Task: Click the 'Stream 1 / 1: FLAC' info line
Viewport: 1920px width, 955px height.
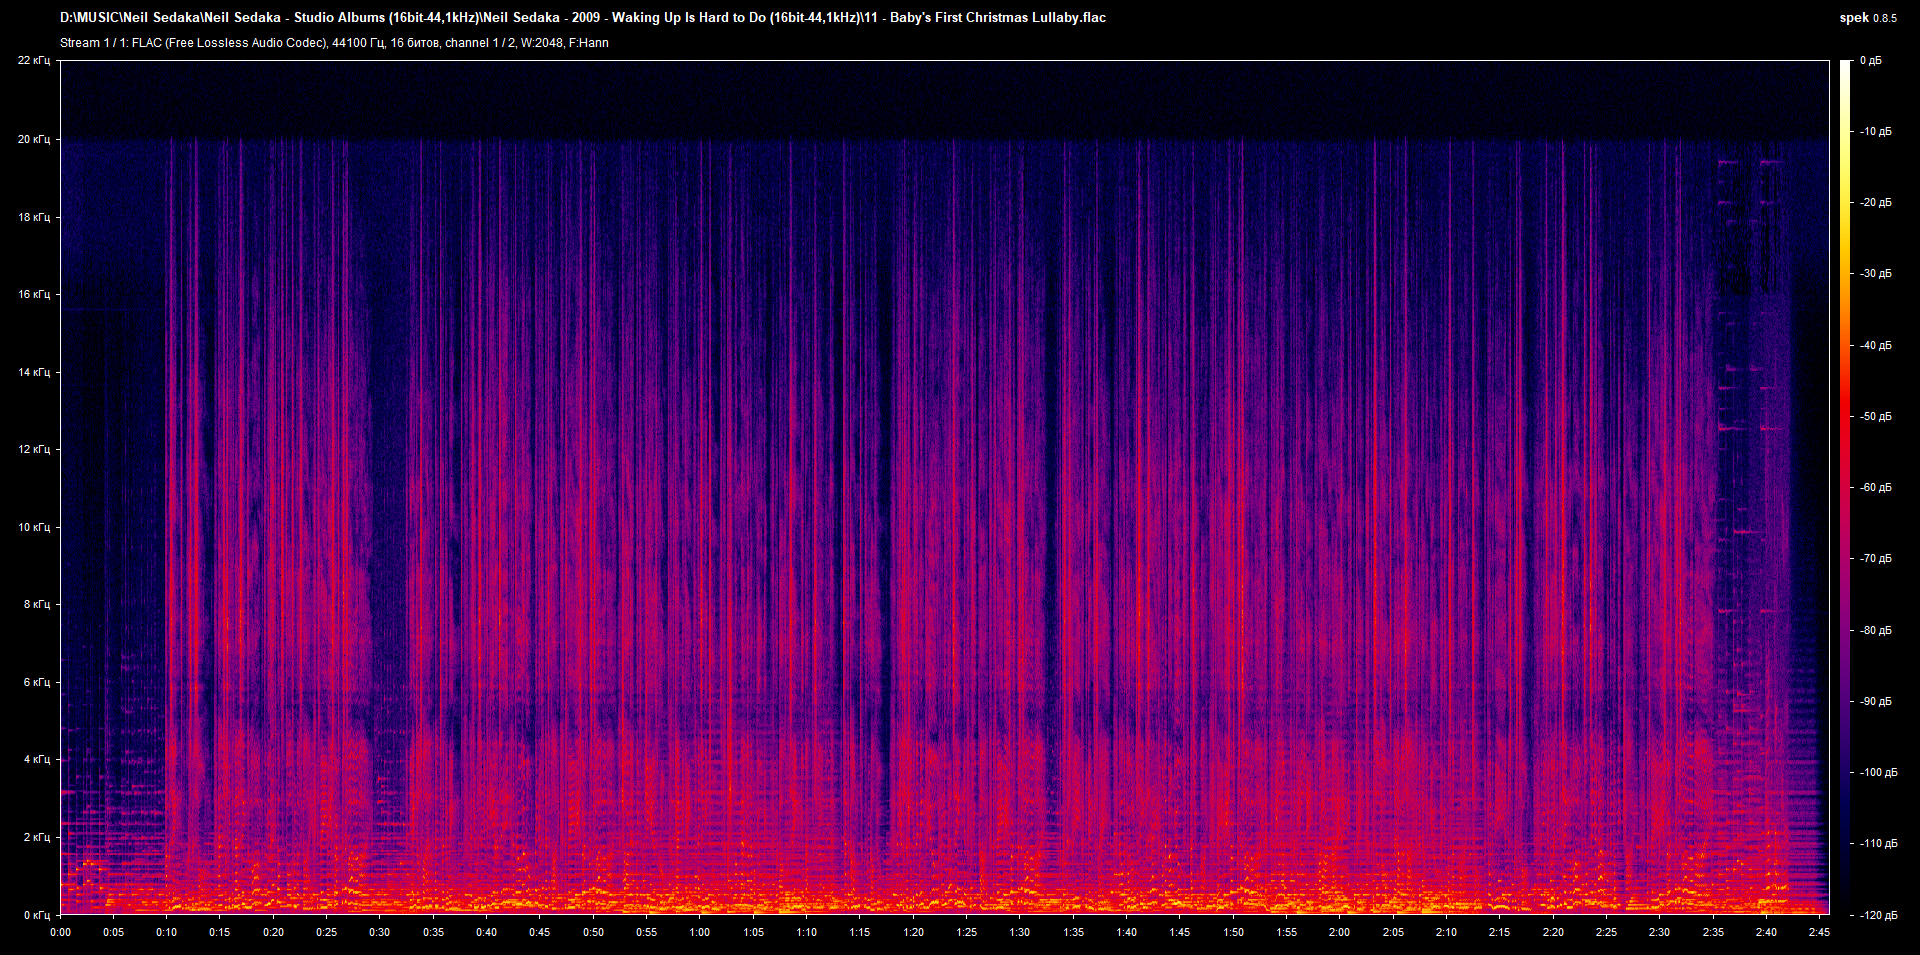Action: click(x=334, y=43)
